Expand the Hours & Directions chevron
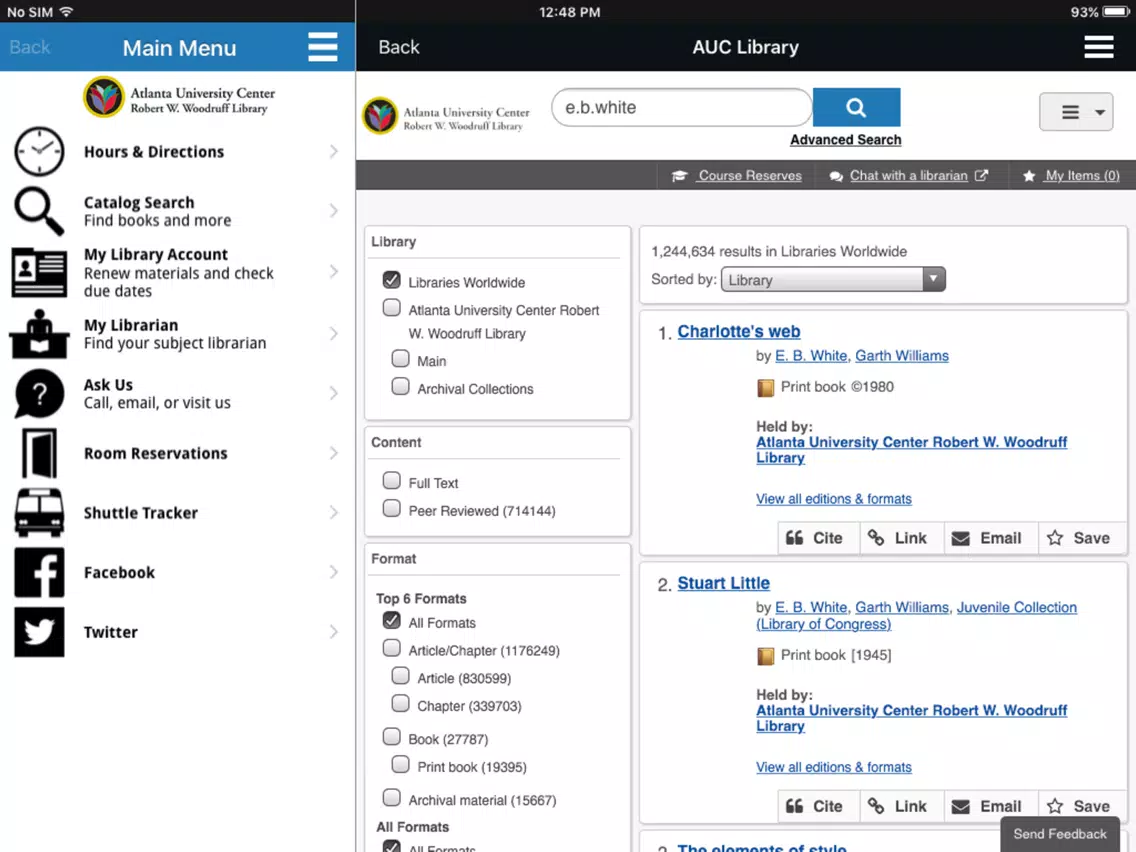The width and height of the screenshot is (1136, 852). pyautogui.click(x=333, y=151)
